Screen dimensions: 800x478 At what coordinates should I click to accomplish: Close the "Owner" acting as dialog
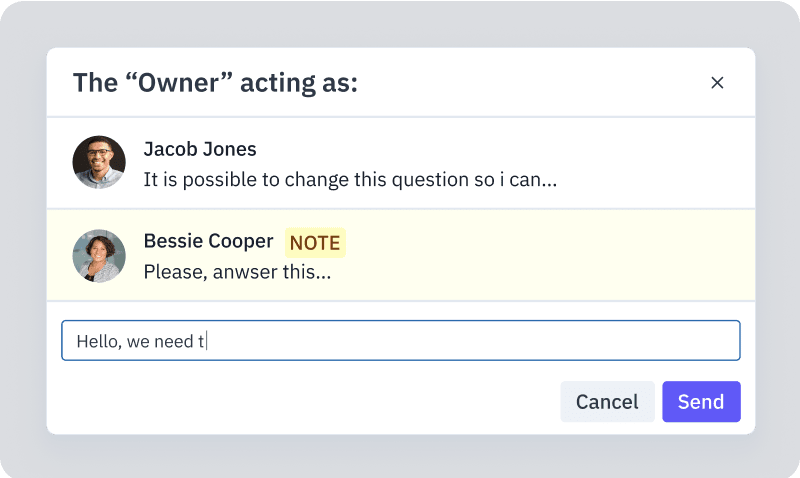pyautogui.click(x=717, y=83)
